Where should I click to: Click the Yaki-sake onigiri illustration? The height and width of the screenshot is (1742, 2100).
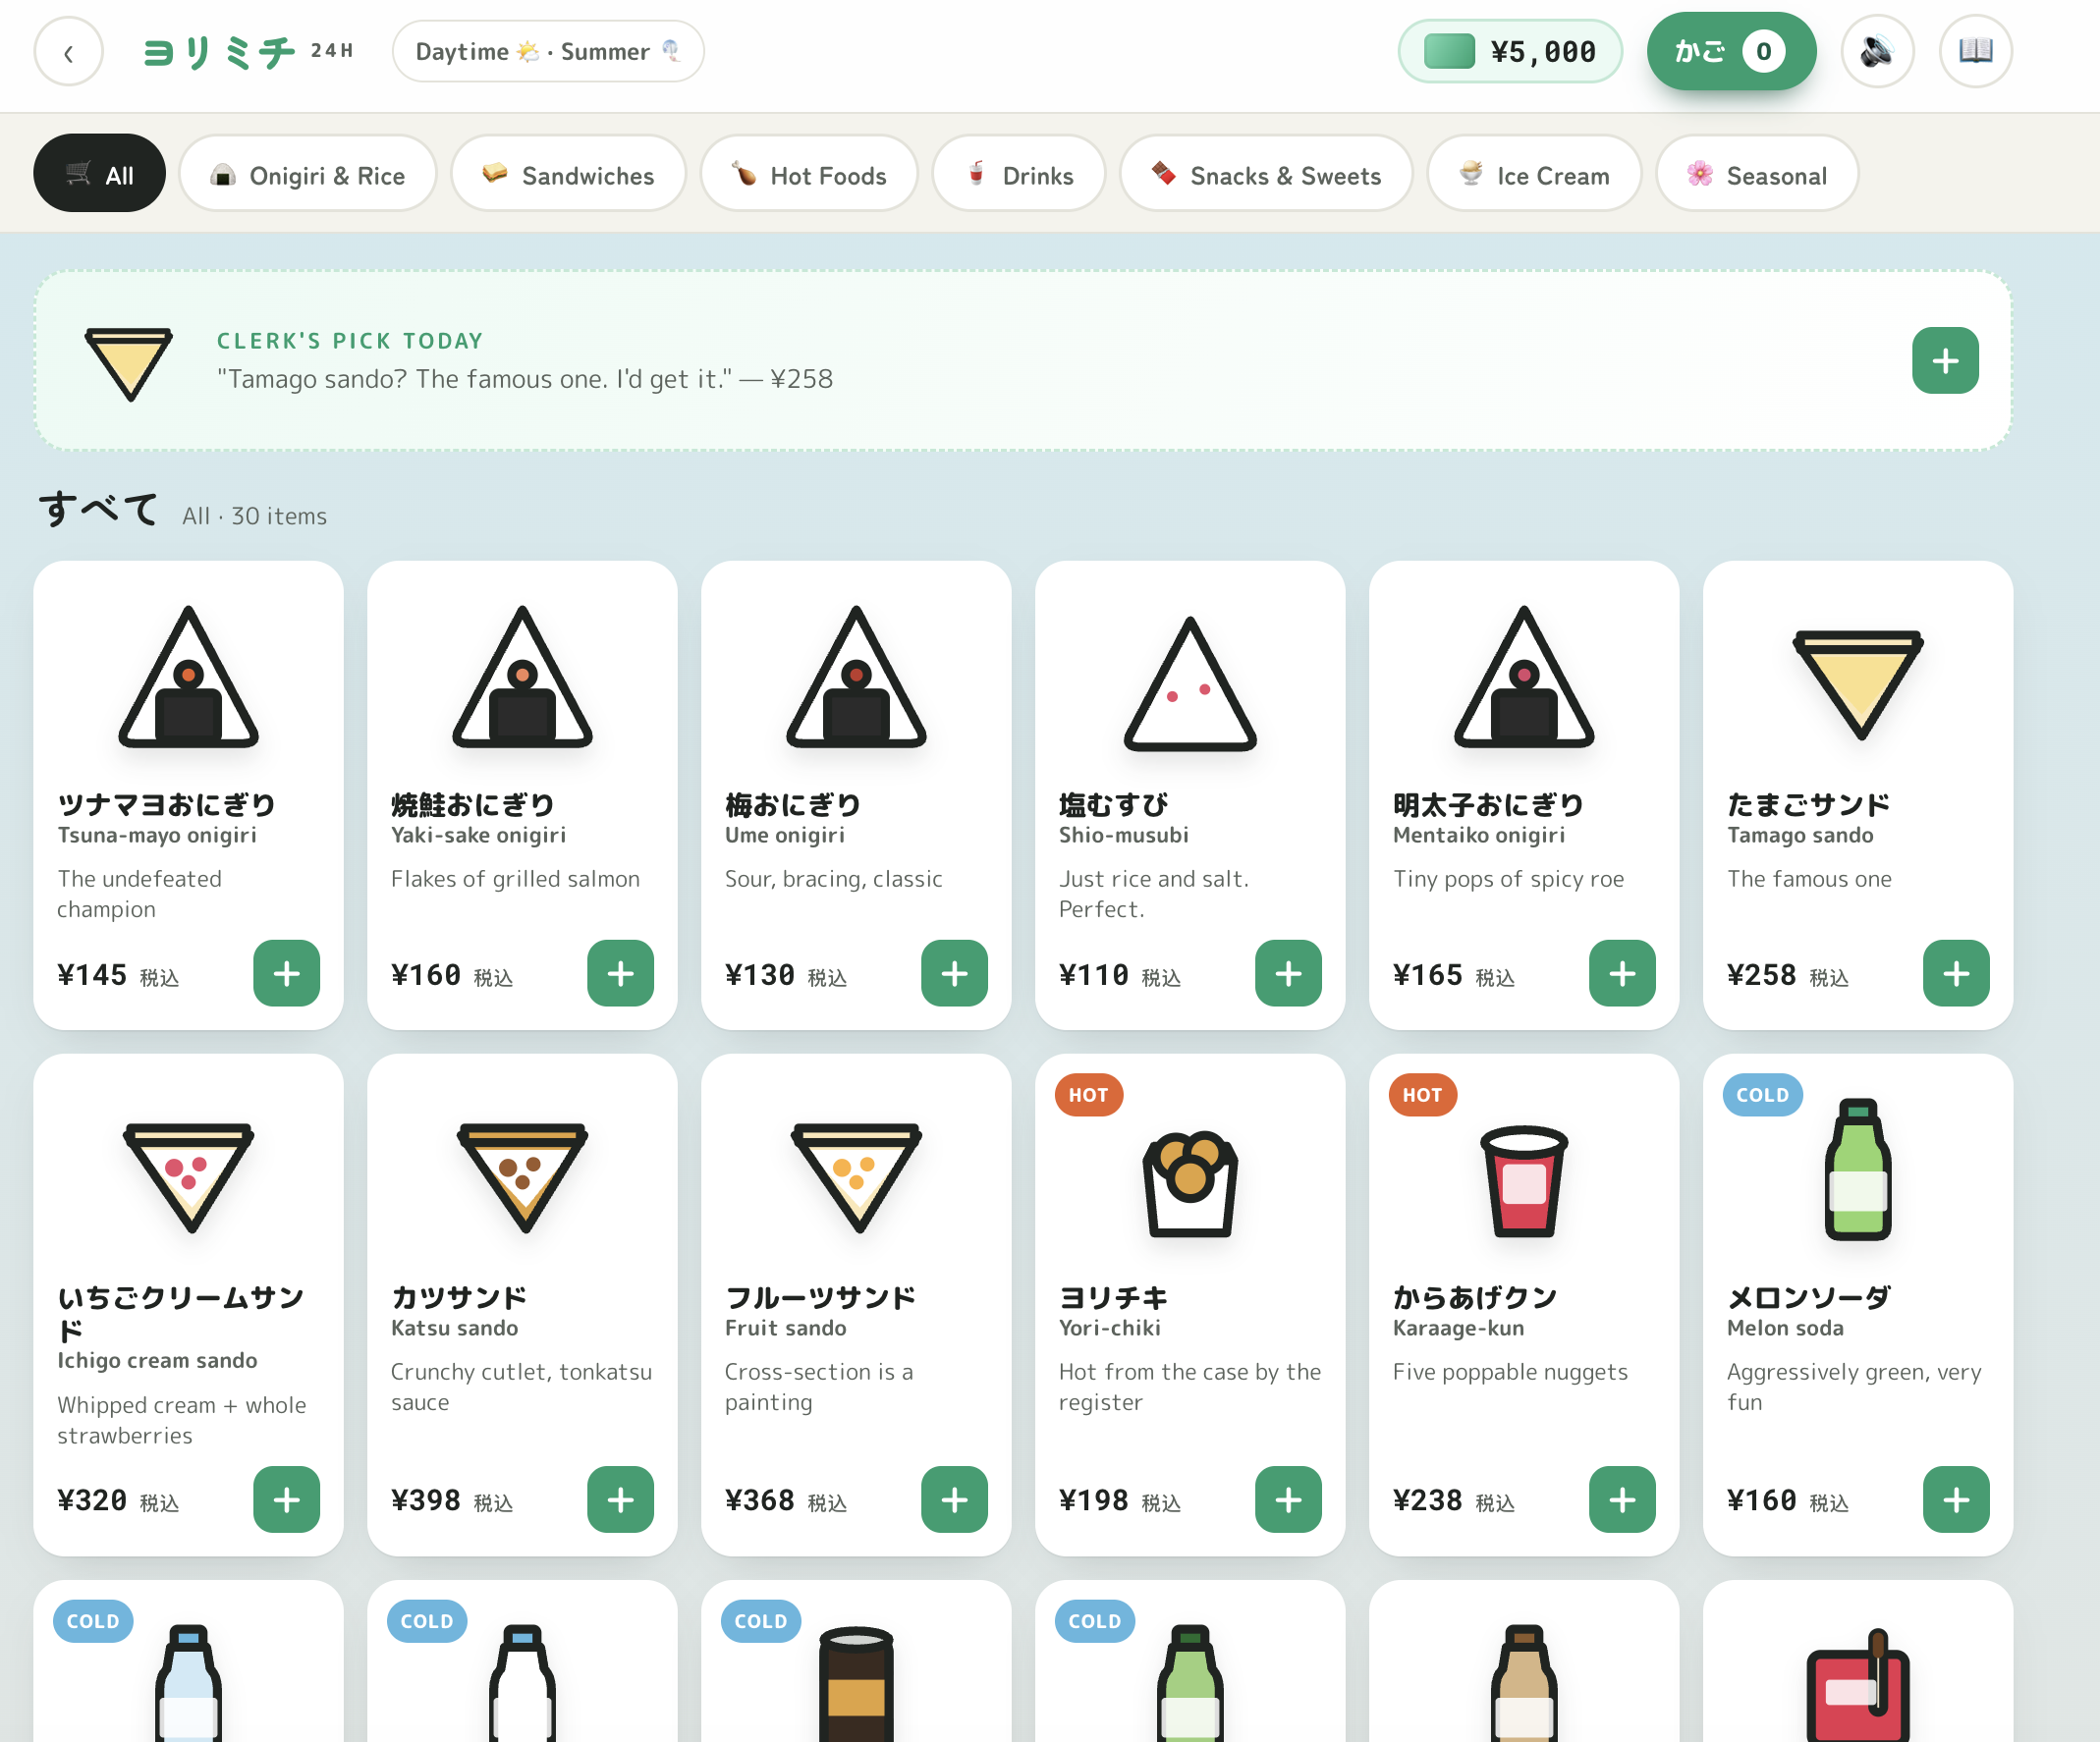(x=522, y=678)
